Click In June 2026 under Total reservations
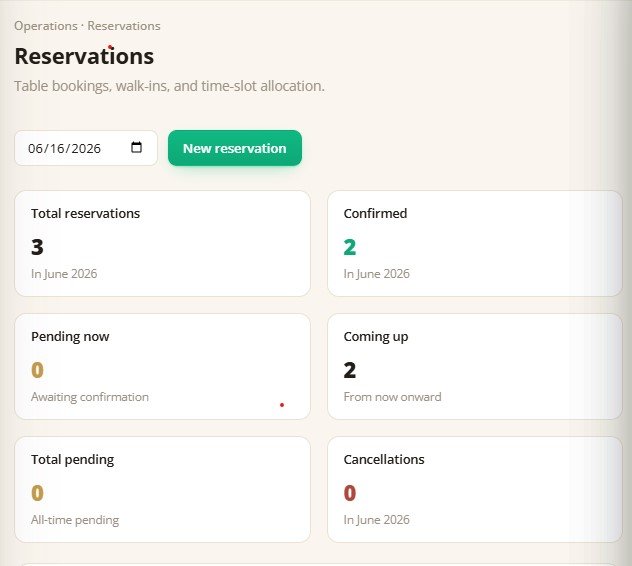 coord(64,274)
